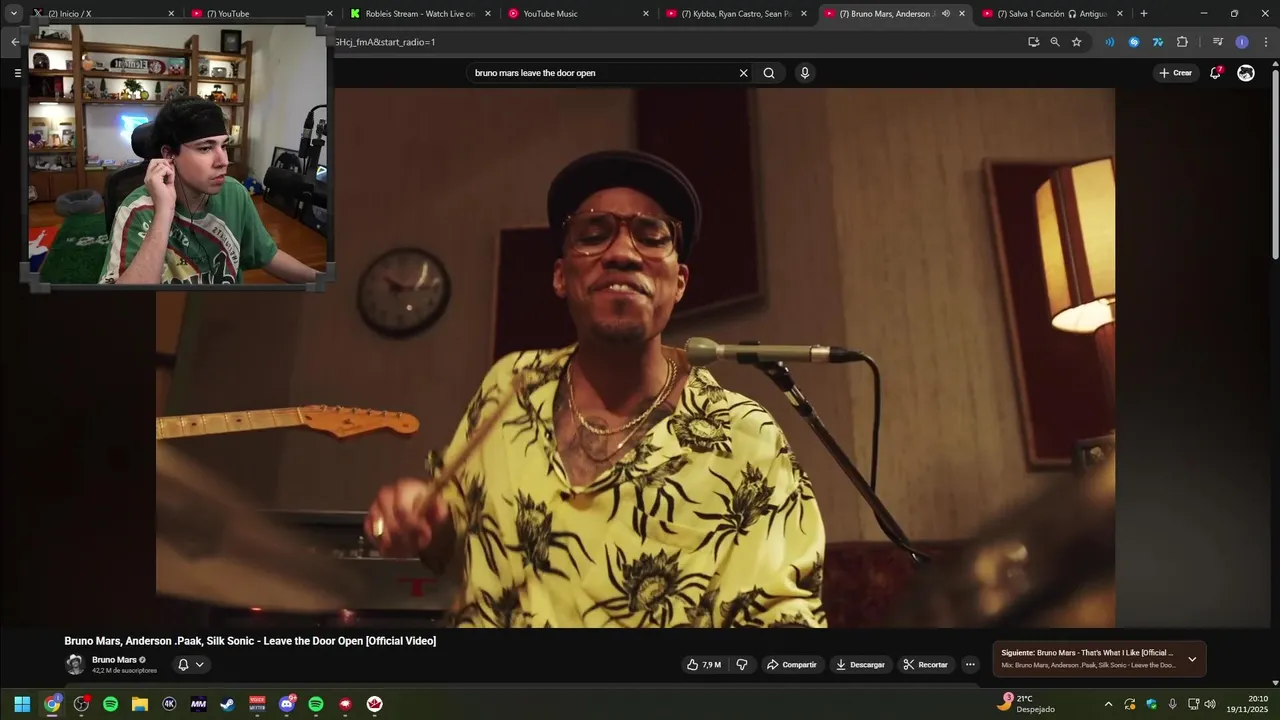Viewport: 1280px width, 720px height.
Task: Mute the Bruno Mars tab audio indicator
Action: (946, 14)
